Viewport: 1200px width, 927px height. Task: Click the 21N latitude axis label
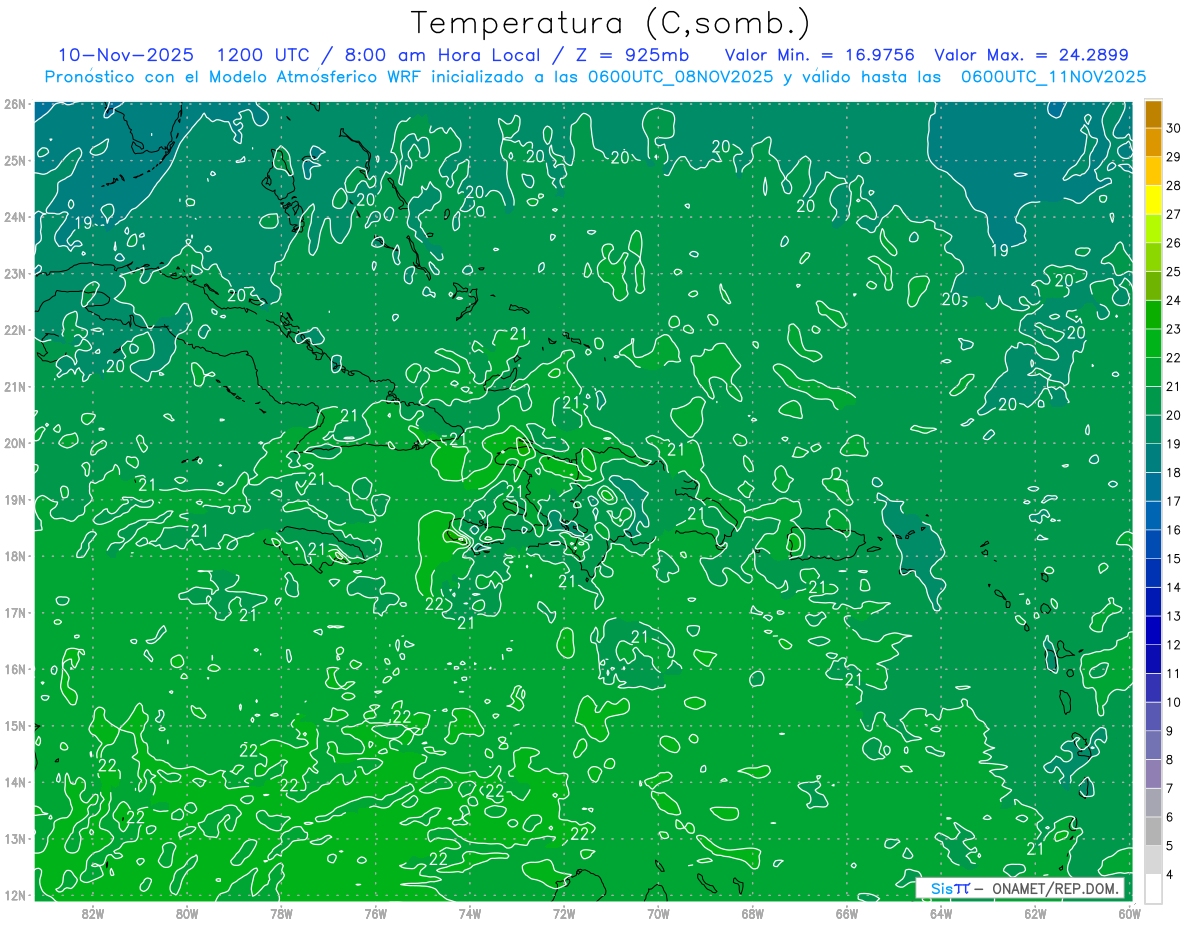point(14,386)
